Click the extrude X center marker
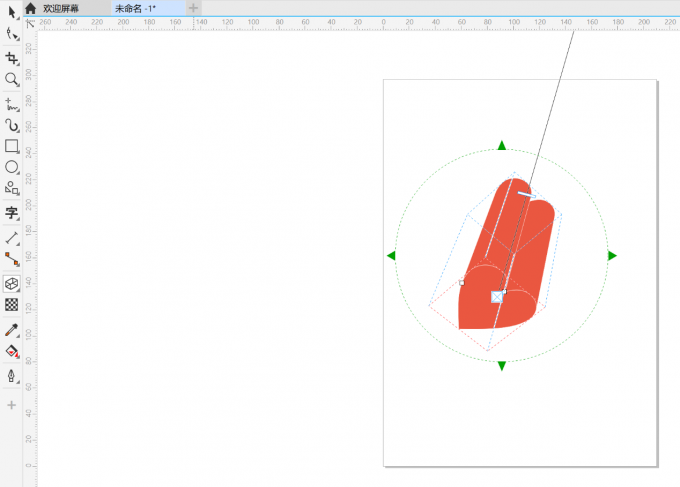 (x=497, y=297)
